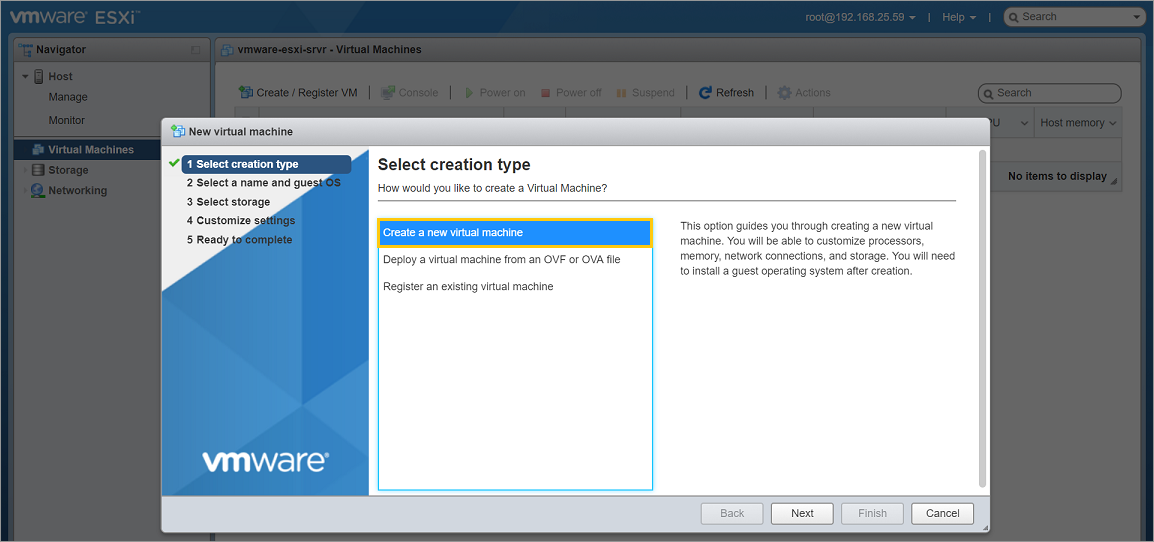Select the Networking navigator icon
The height and width of the screenshot is (542, 1154).
click(x=39, y=190)
